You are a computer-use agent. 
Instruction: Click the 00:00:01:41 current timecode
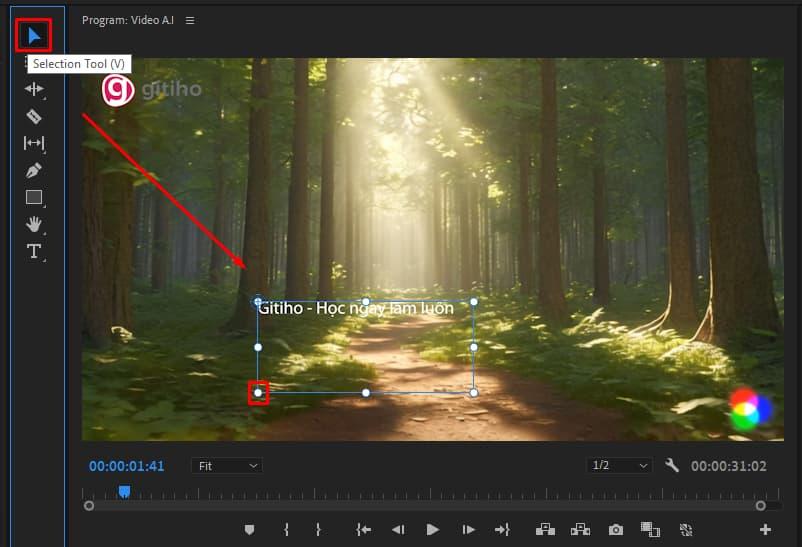click(126, 466)
